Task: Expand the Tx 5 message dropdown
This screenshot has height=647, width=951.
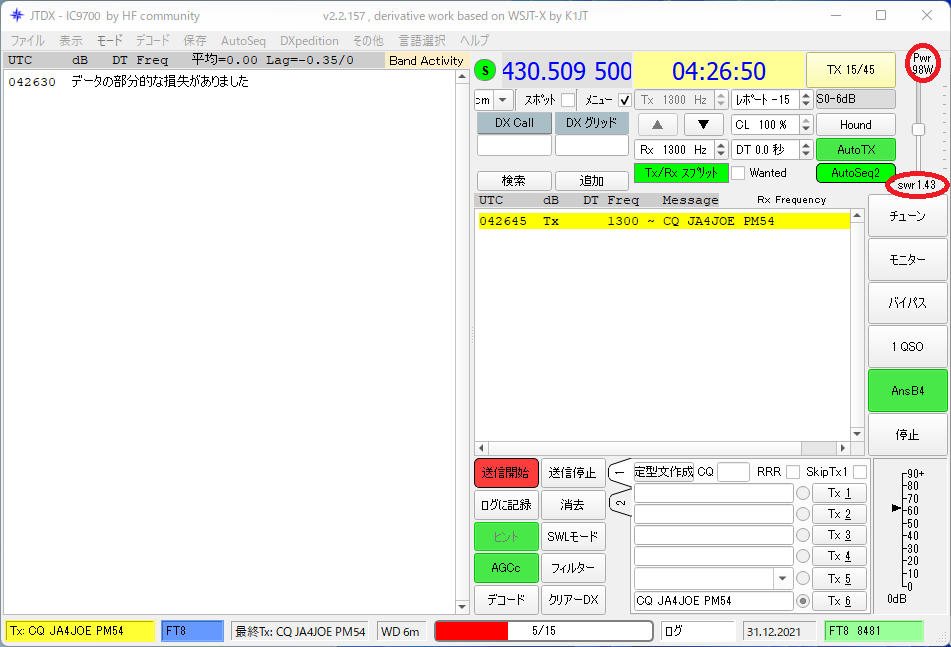Action: click(782, 578)
